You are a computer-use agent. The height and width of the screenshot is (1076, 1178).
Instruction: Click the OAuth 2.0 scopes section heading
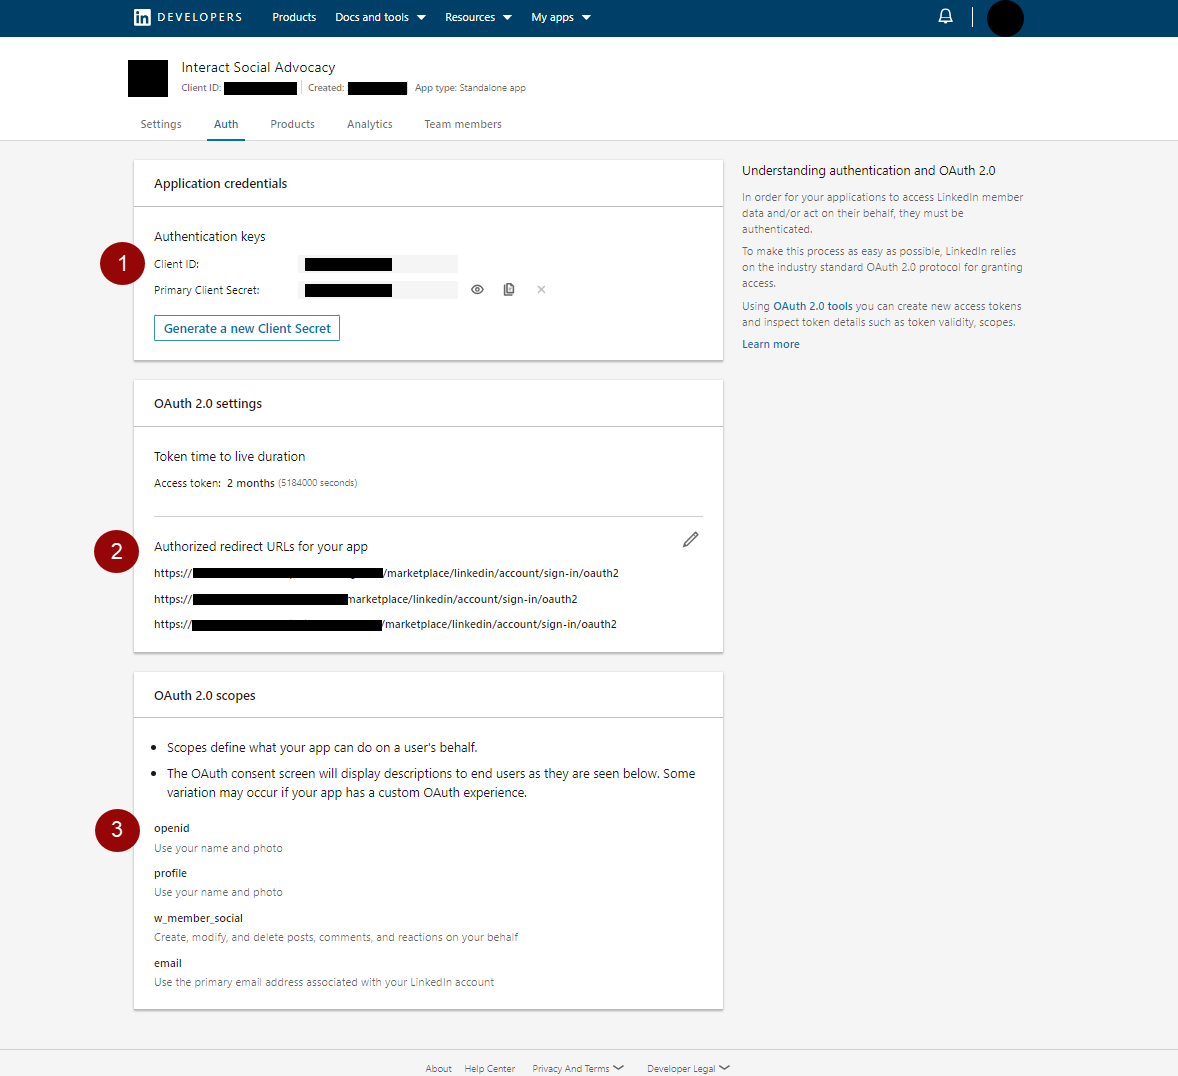[204, 696]
